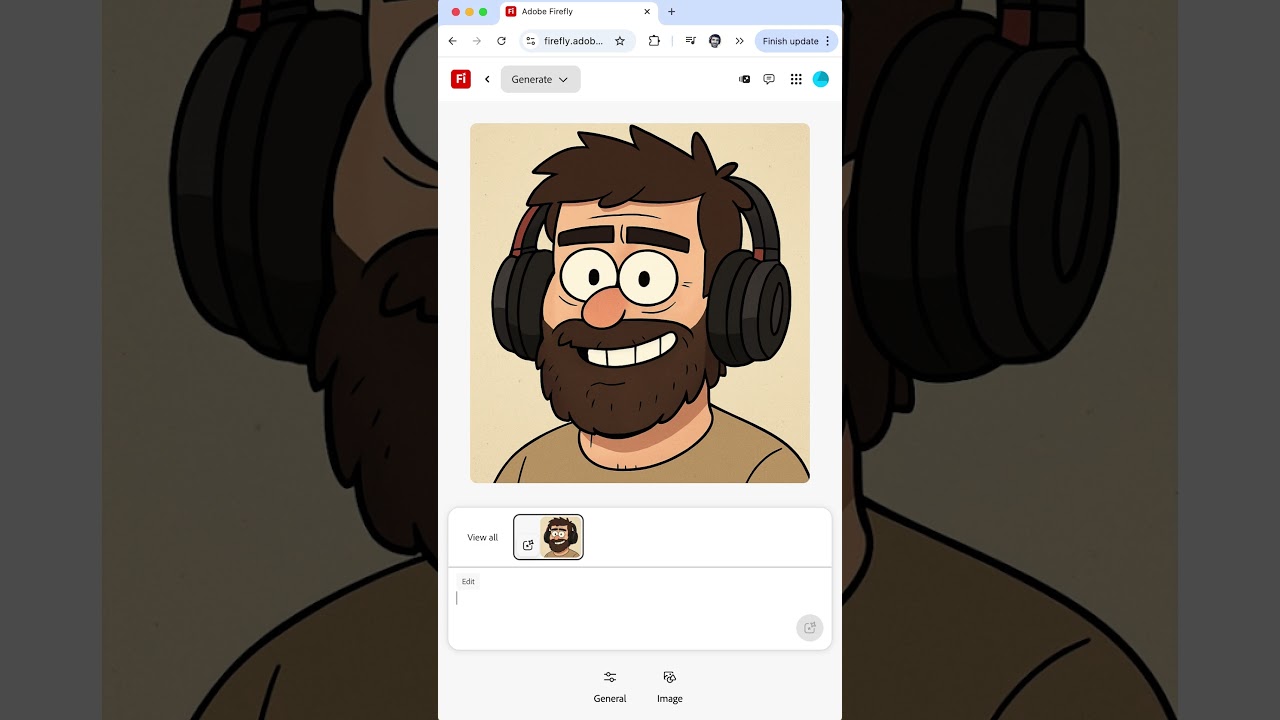Go back using the chevron beside Generate
Image resolution: width=1280 pixels, height=720 pixels.
(487, 79)
